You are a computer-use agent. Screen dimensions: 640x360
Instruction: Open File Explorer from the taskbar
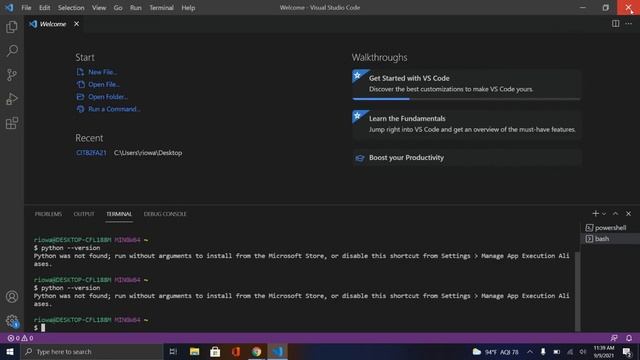(x=194, y=351)
